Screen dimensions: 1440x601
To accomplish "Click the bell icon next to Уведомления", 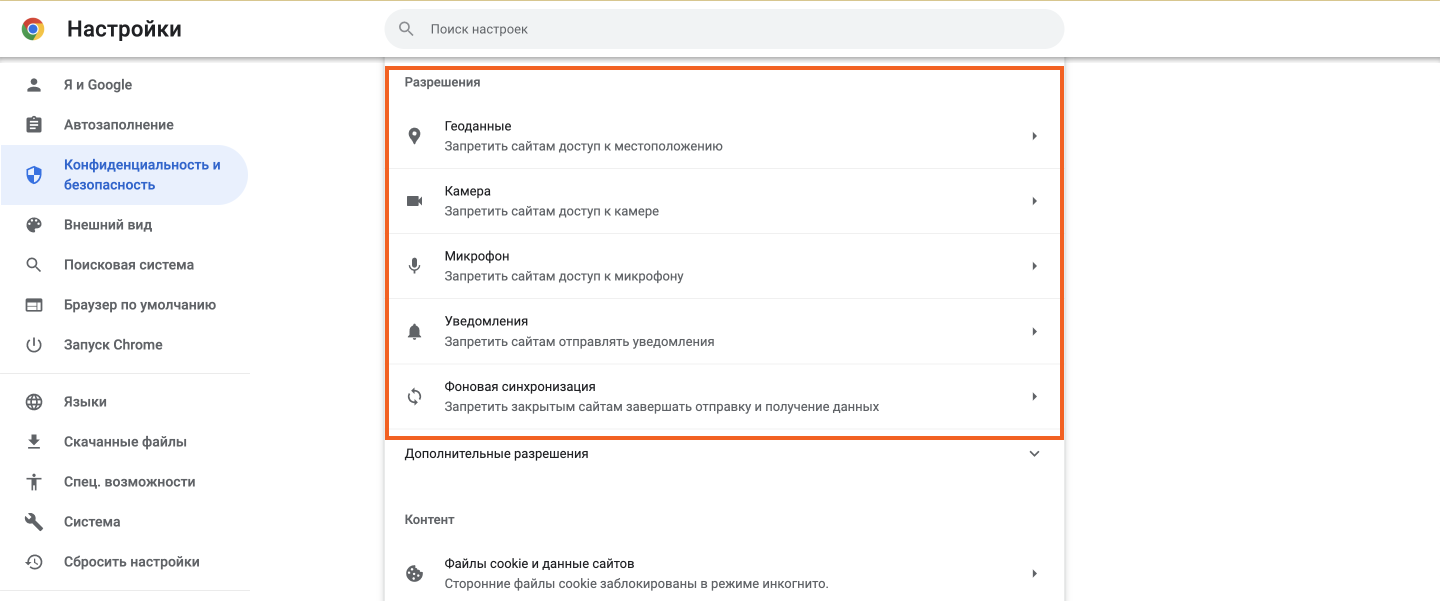I will click(415, 330).
